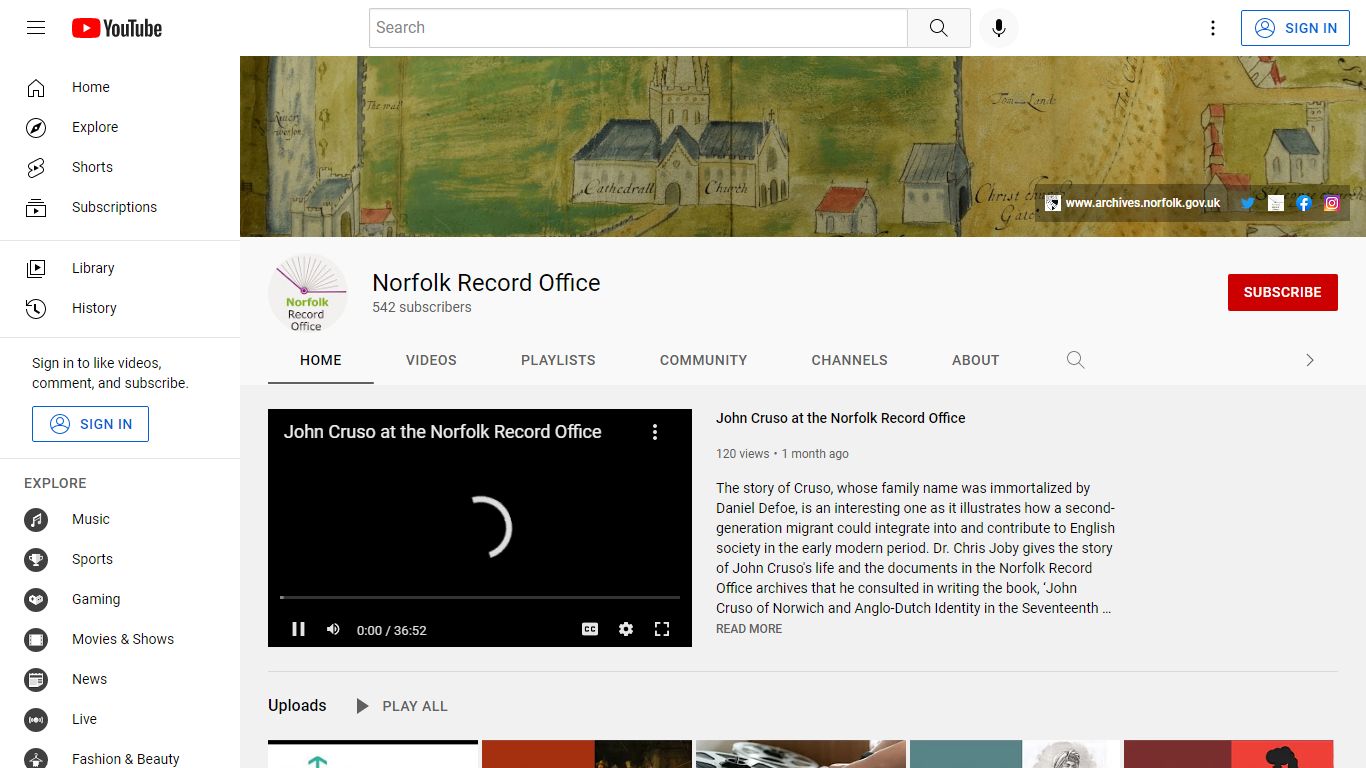This screenshot has width=1366, height=768.
Task: Open Explore in the sidebar
Action: (x=120, y=127)
